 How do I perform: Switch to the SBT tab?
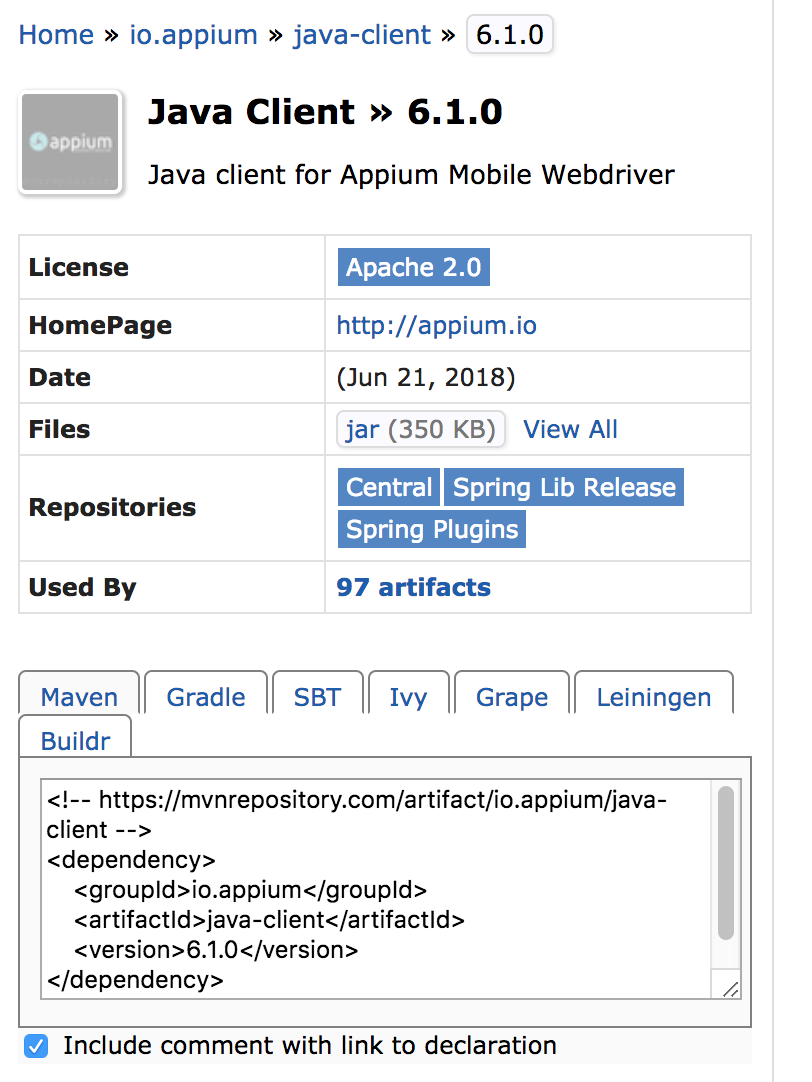click(x=317, y=694)
